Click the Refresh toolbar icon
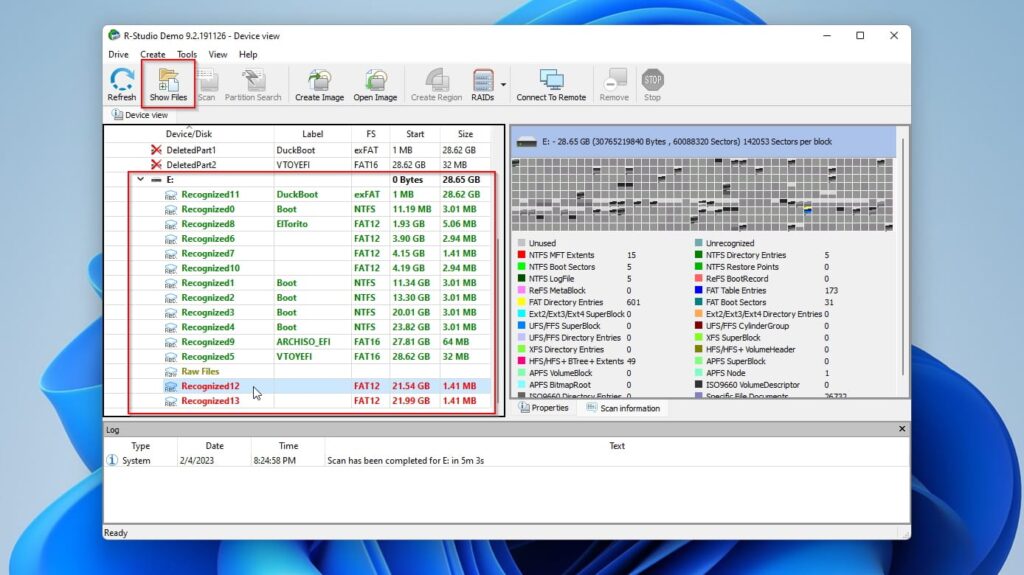 point(121,84)
